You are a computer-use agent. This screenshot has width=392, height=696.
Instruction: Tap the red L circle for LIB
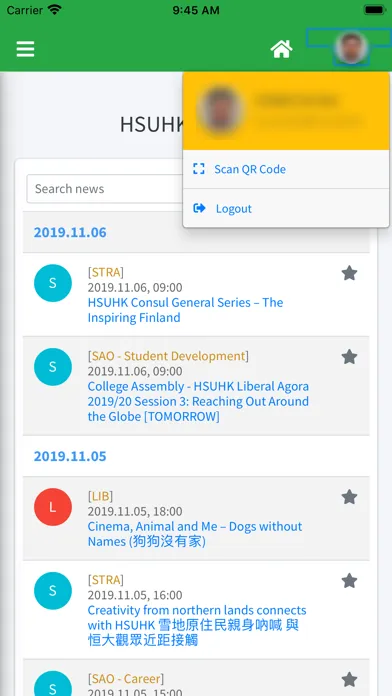point(53,507)
